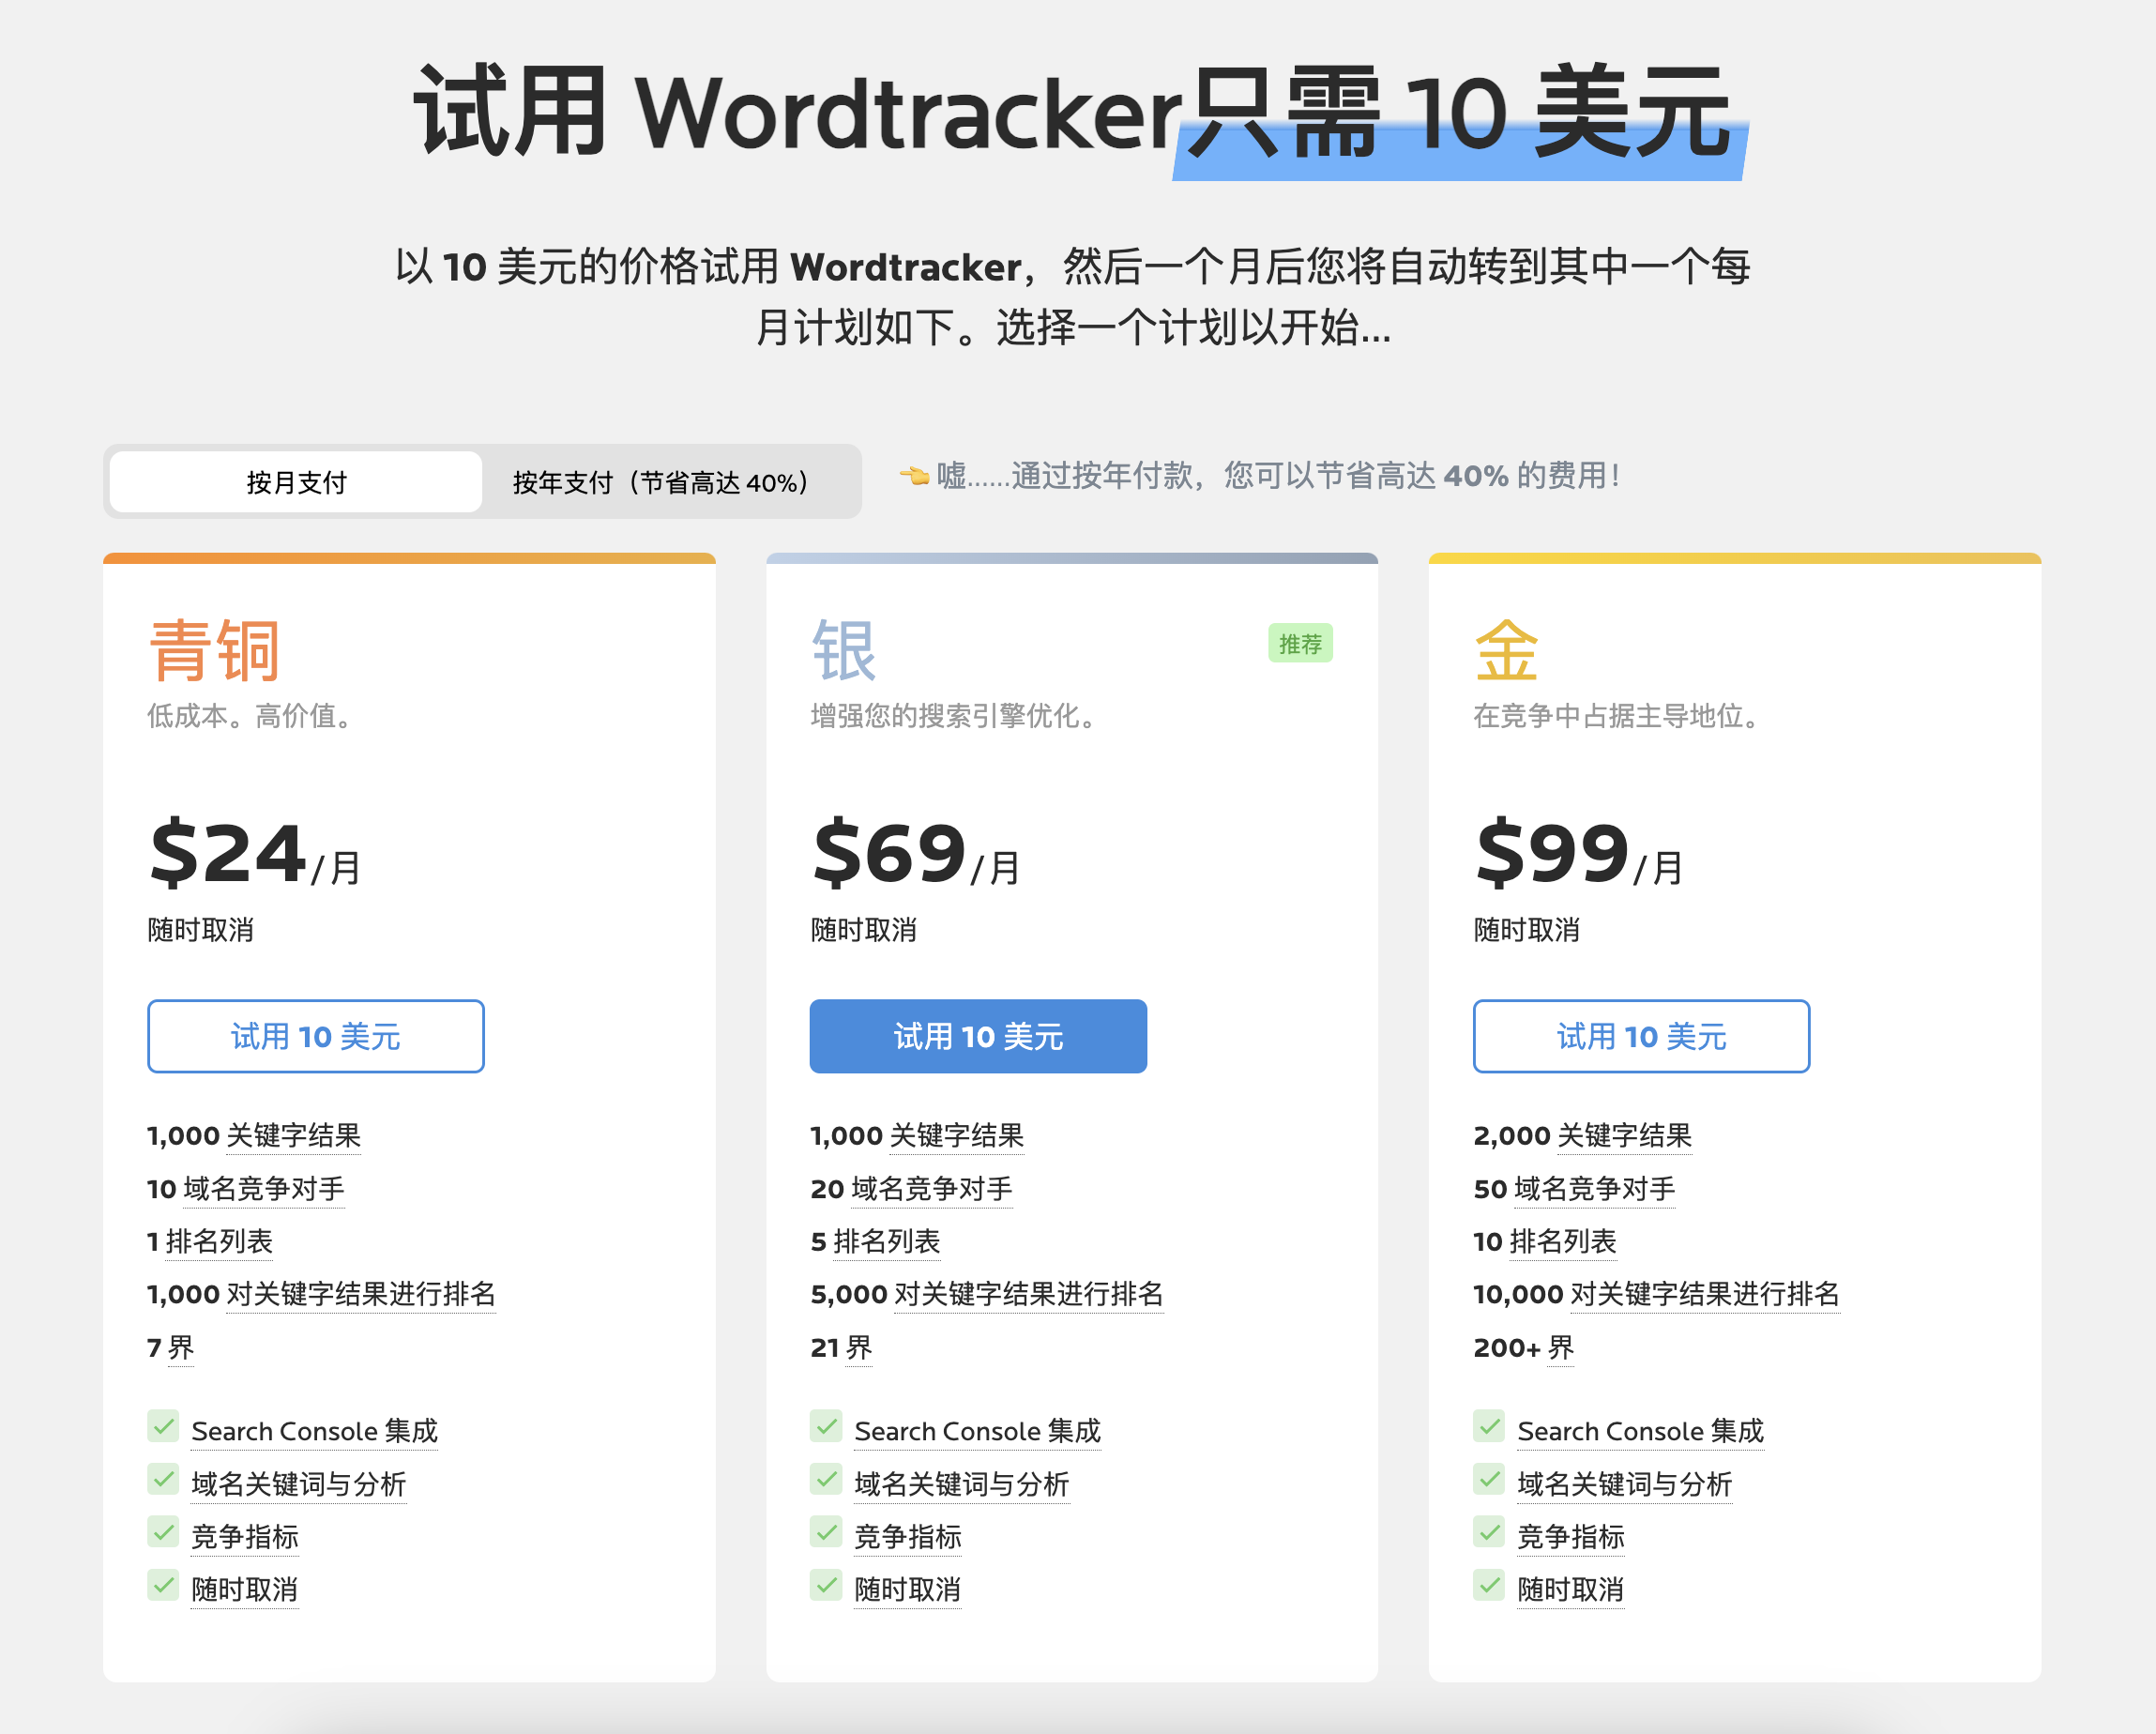
Task: Click 20 域名竞争对手 in 银 plan
Action: (911, 1189)
